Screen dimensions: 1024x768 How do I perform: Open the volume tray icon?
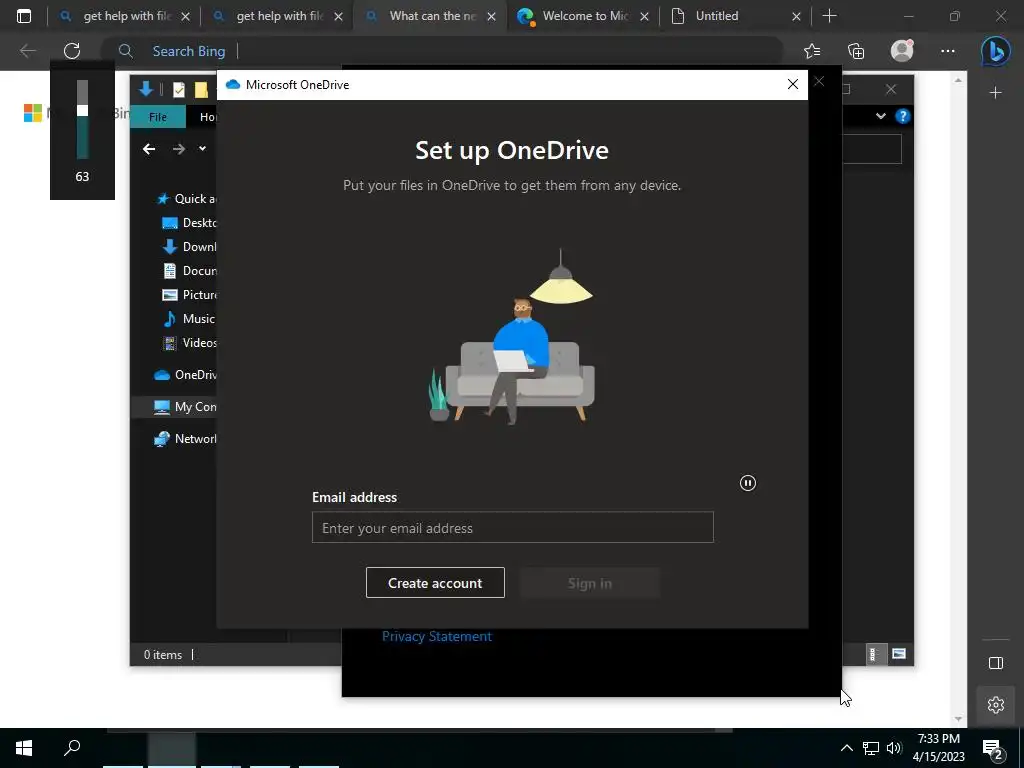click(894, 748)
